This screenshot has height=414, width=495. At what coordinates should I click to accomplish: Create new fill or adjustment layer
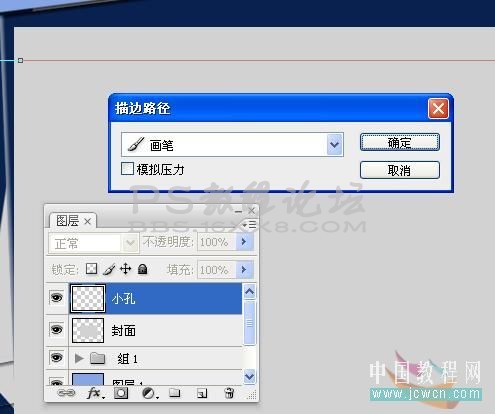tap(149, 393)
